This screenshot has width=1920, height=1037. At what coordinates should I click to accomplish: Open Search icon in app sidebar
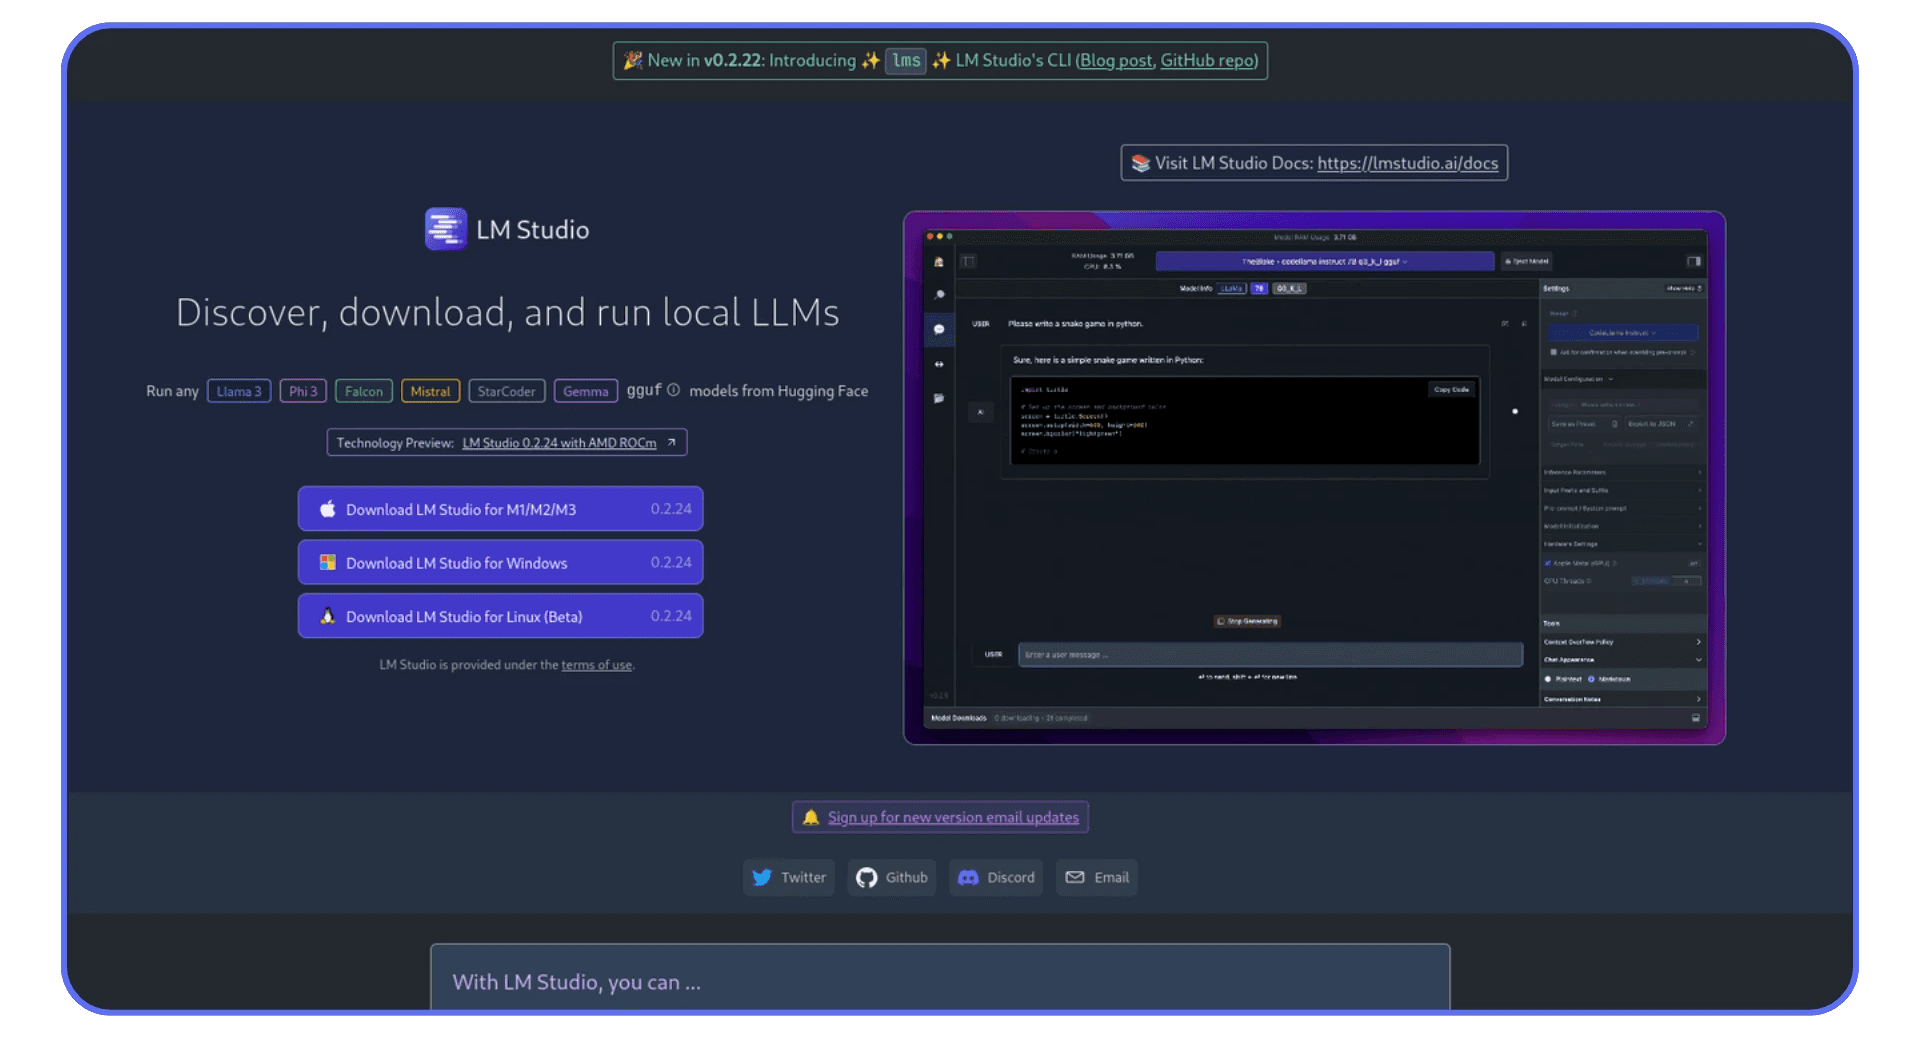tap(939, 295)
